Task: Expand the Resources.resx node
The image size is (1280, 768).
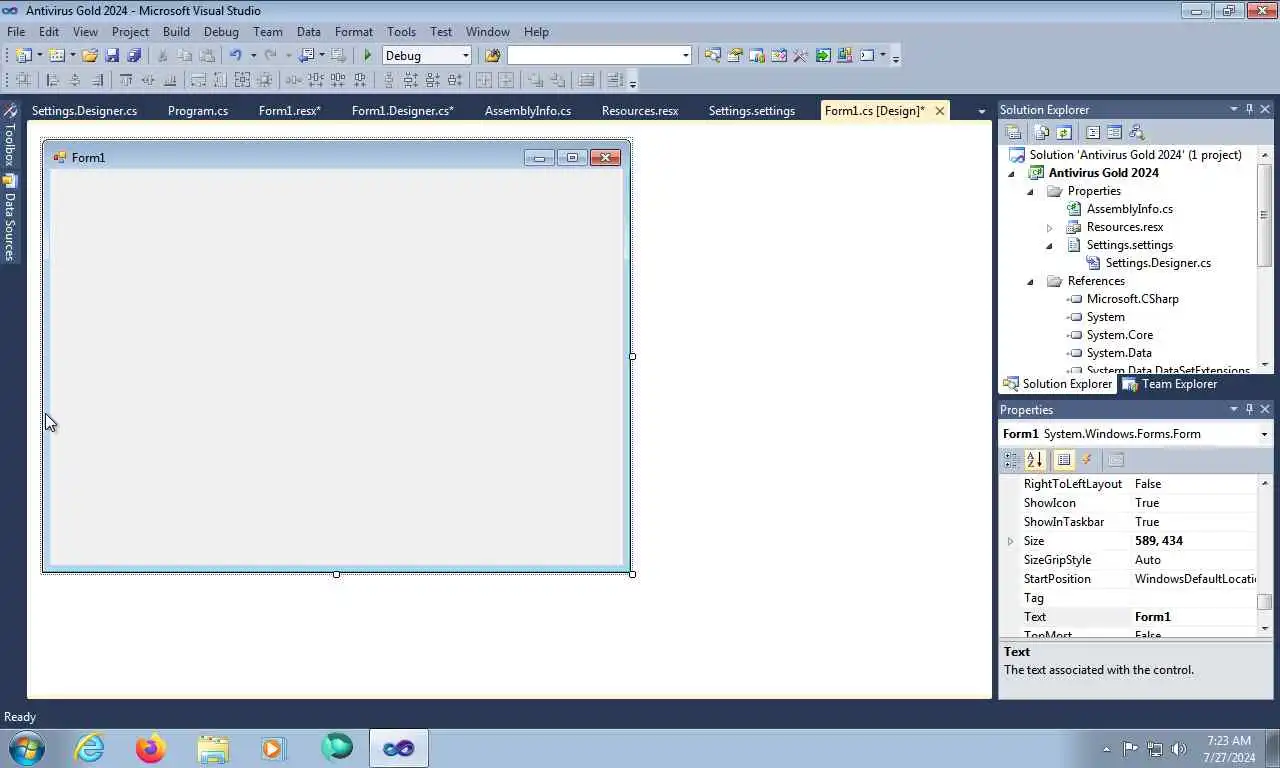Action: [x=1049, y=227]
